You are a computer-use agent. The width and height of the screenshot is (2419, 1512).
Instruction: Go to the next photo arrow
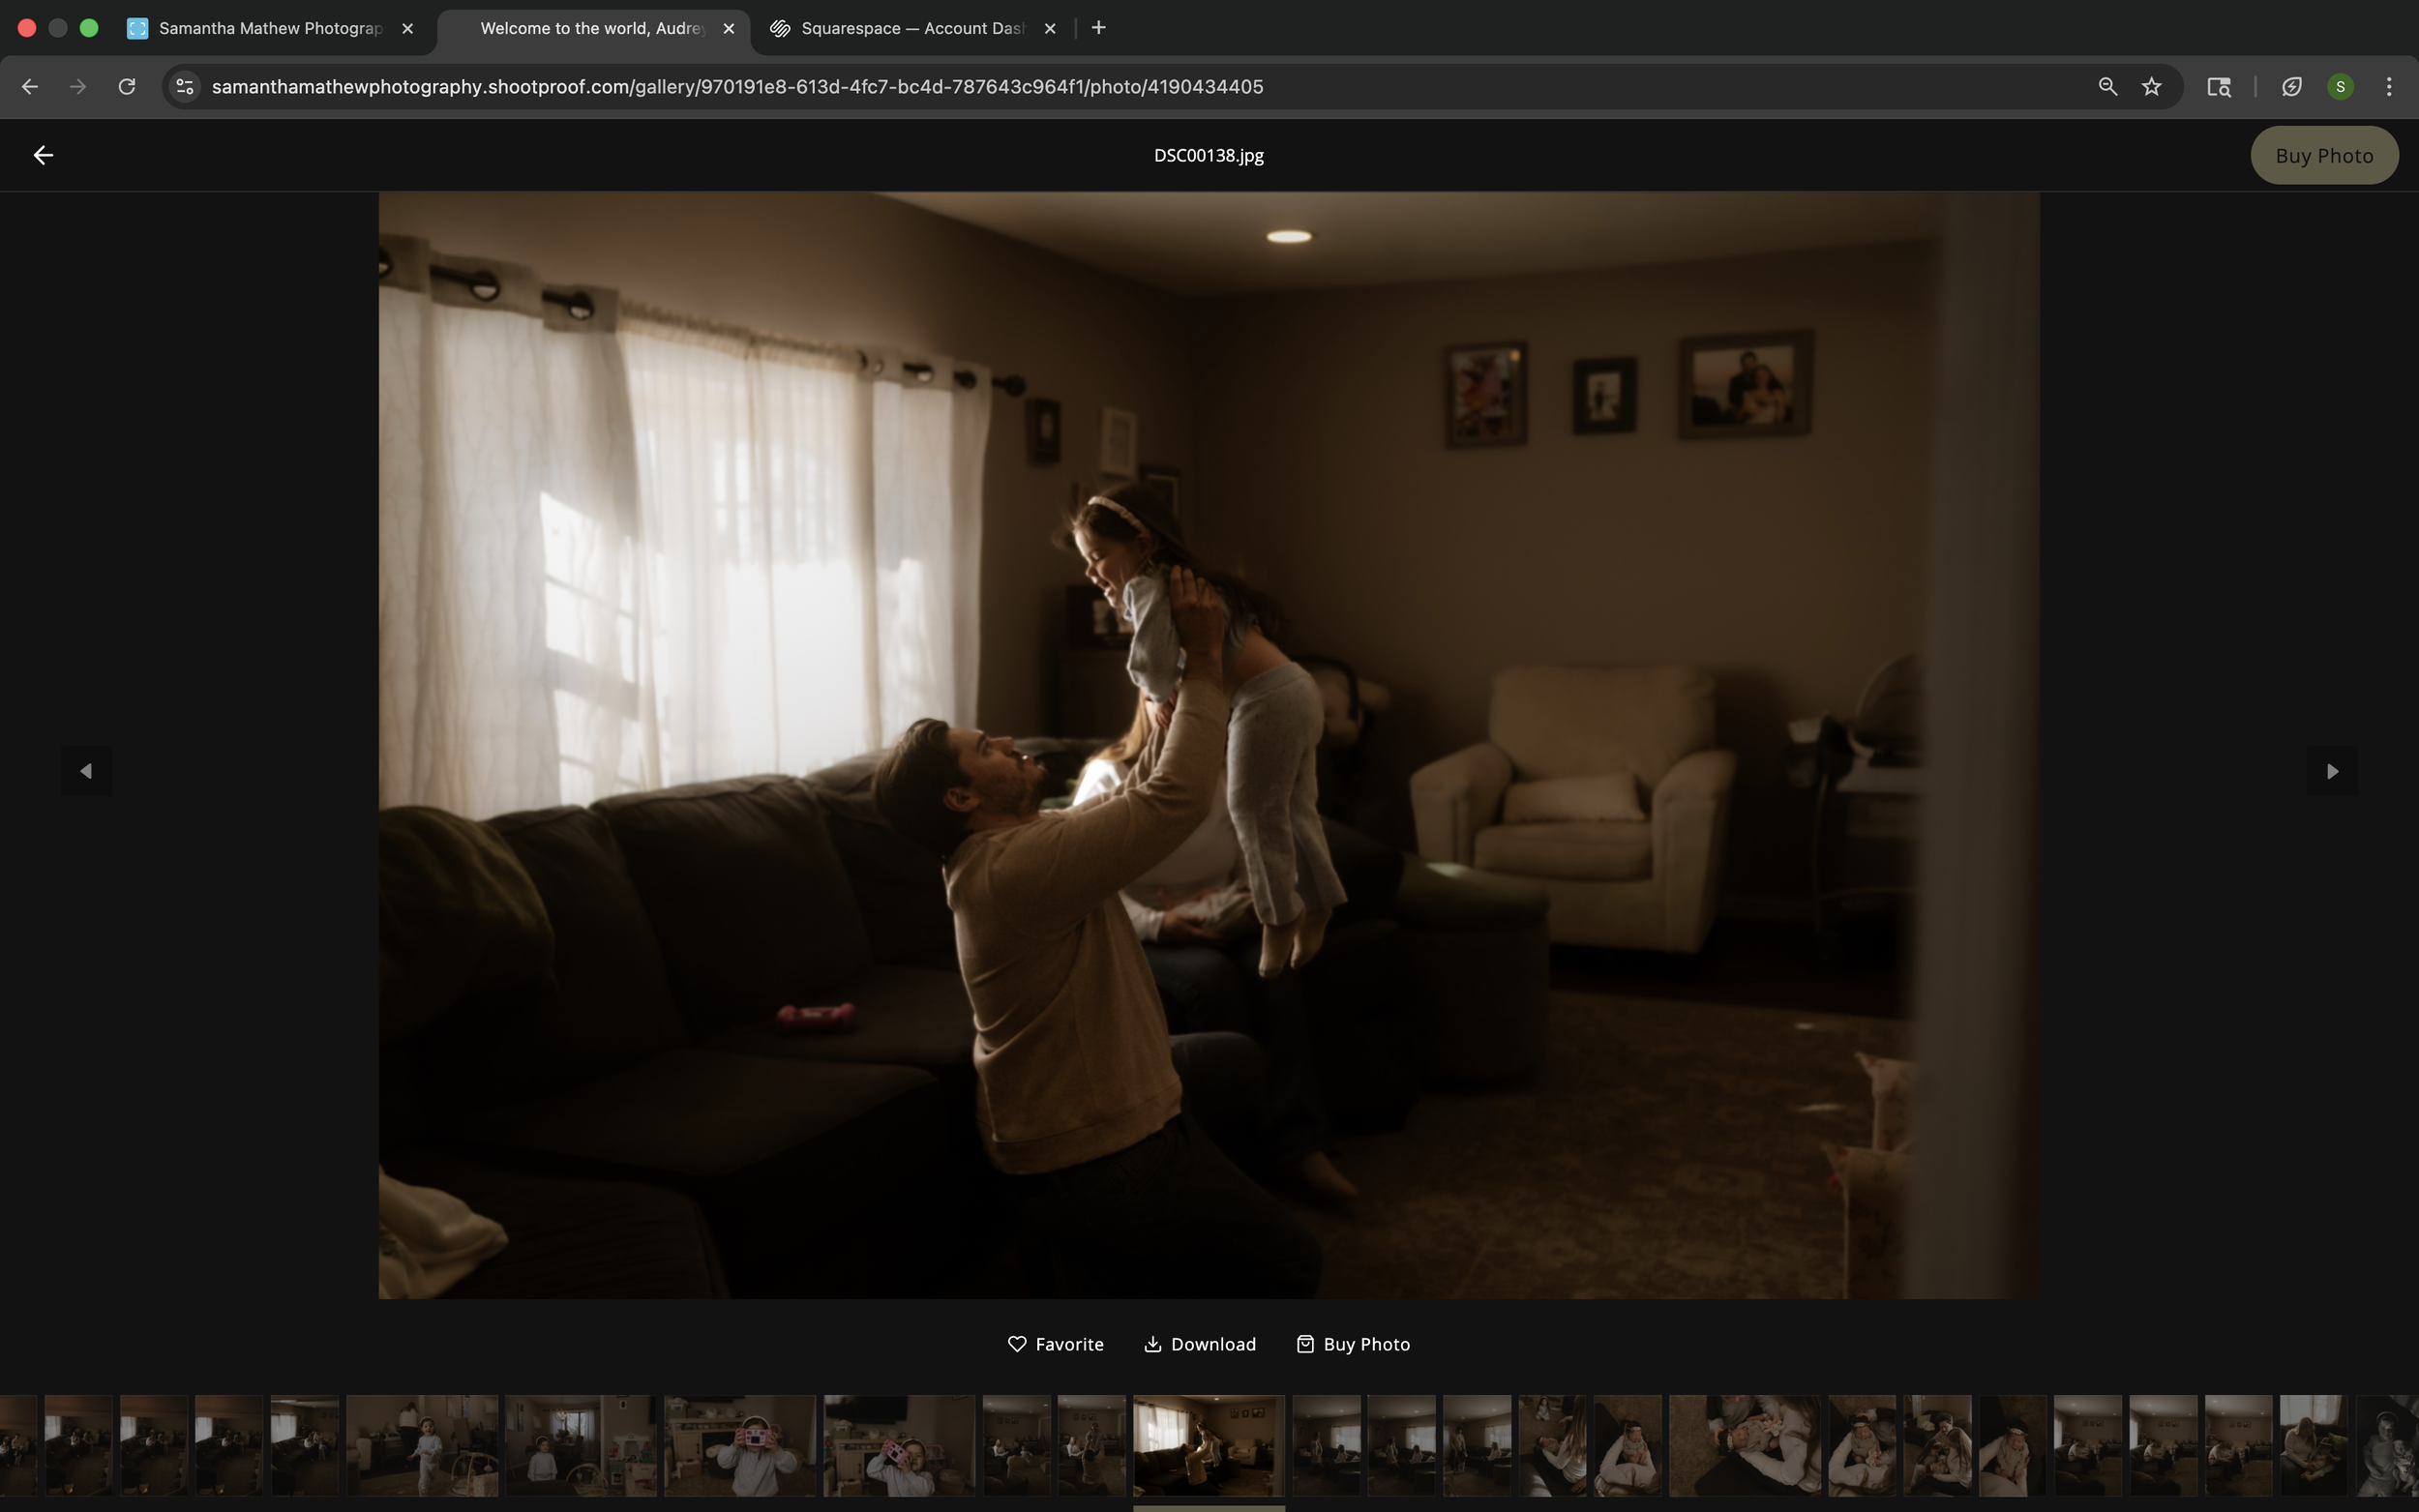[x=2332, y=771]
